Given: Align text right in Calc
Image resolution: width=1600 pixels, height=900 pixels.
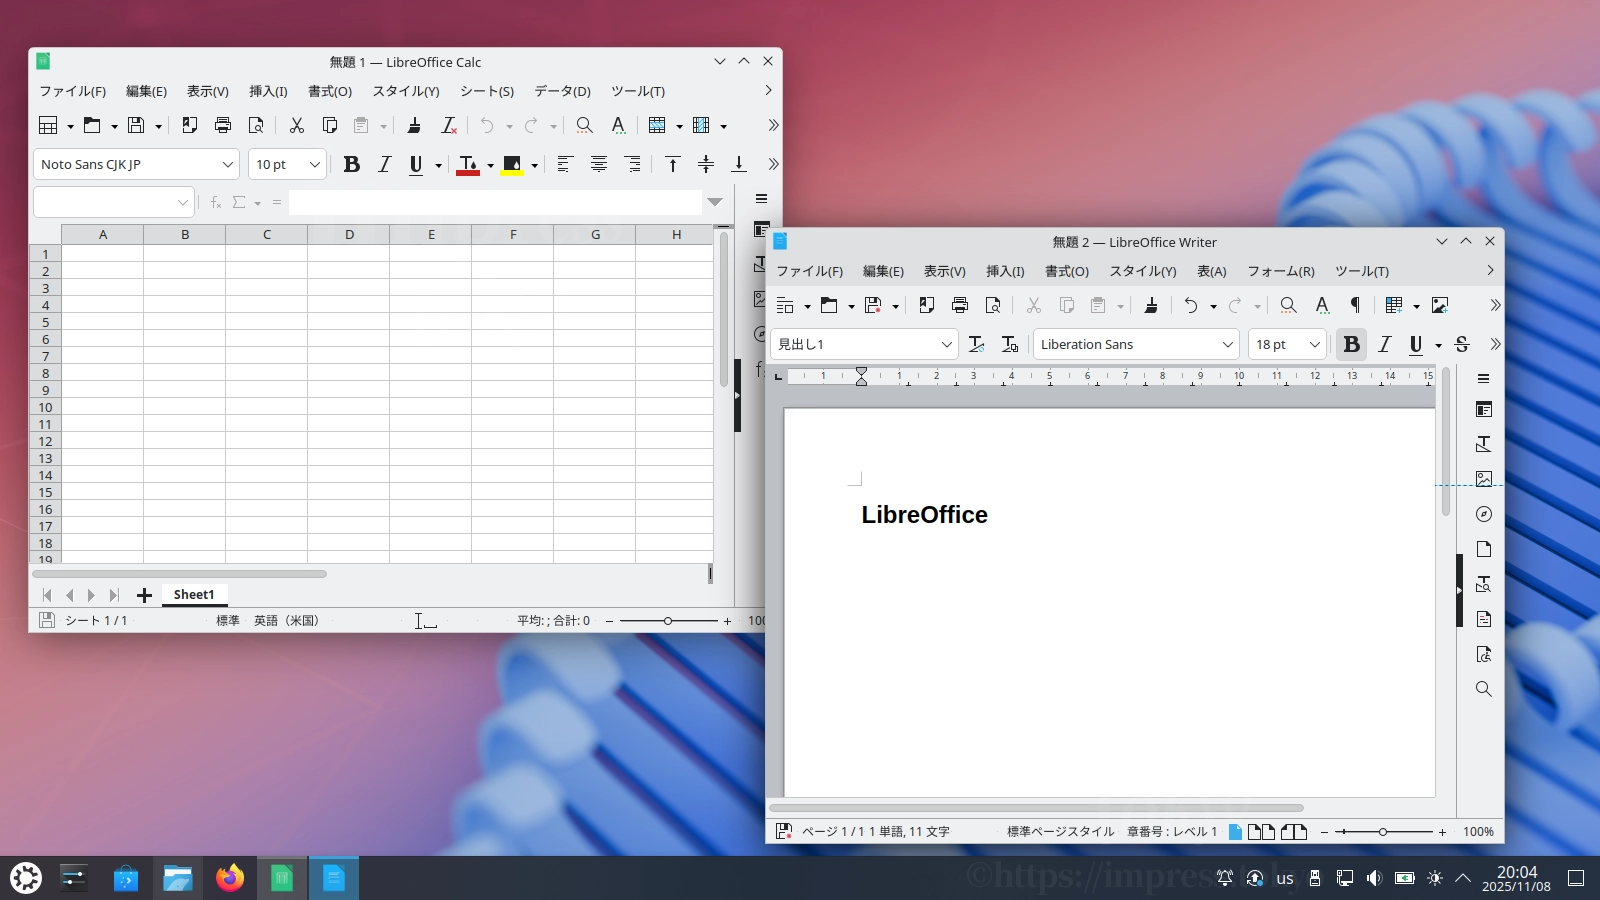Looking at the screenshot, I should coord(633,164).
